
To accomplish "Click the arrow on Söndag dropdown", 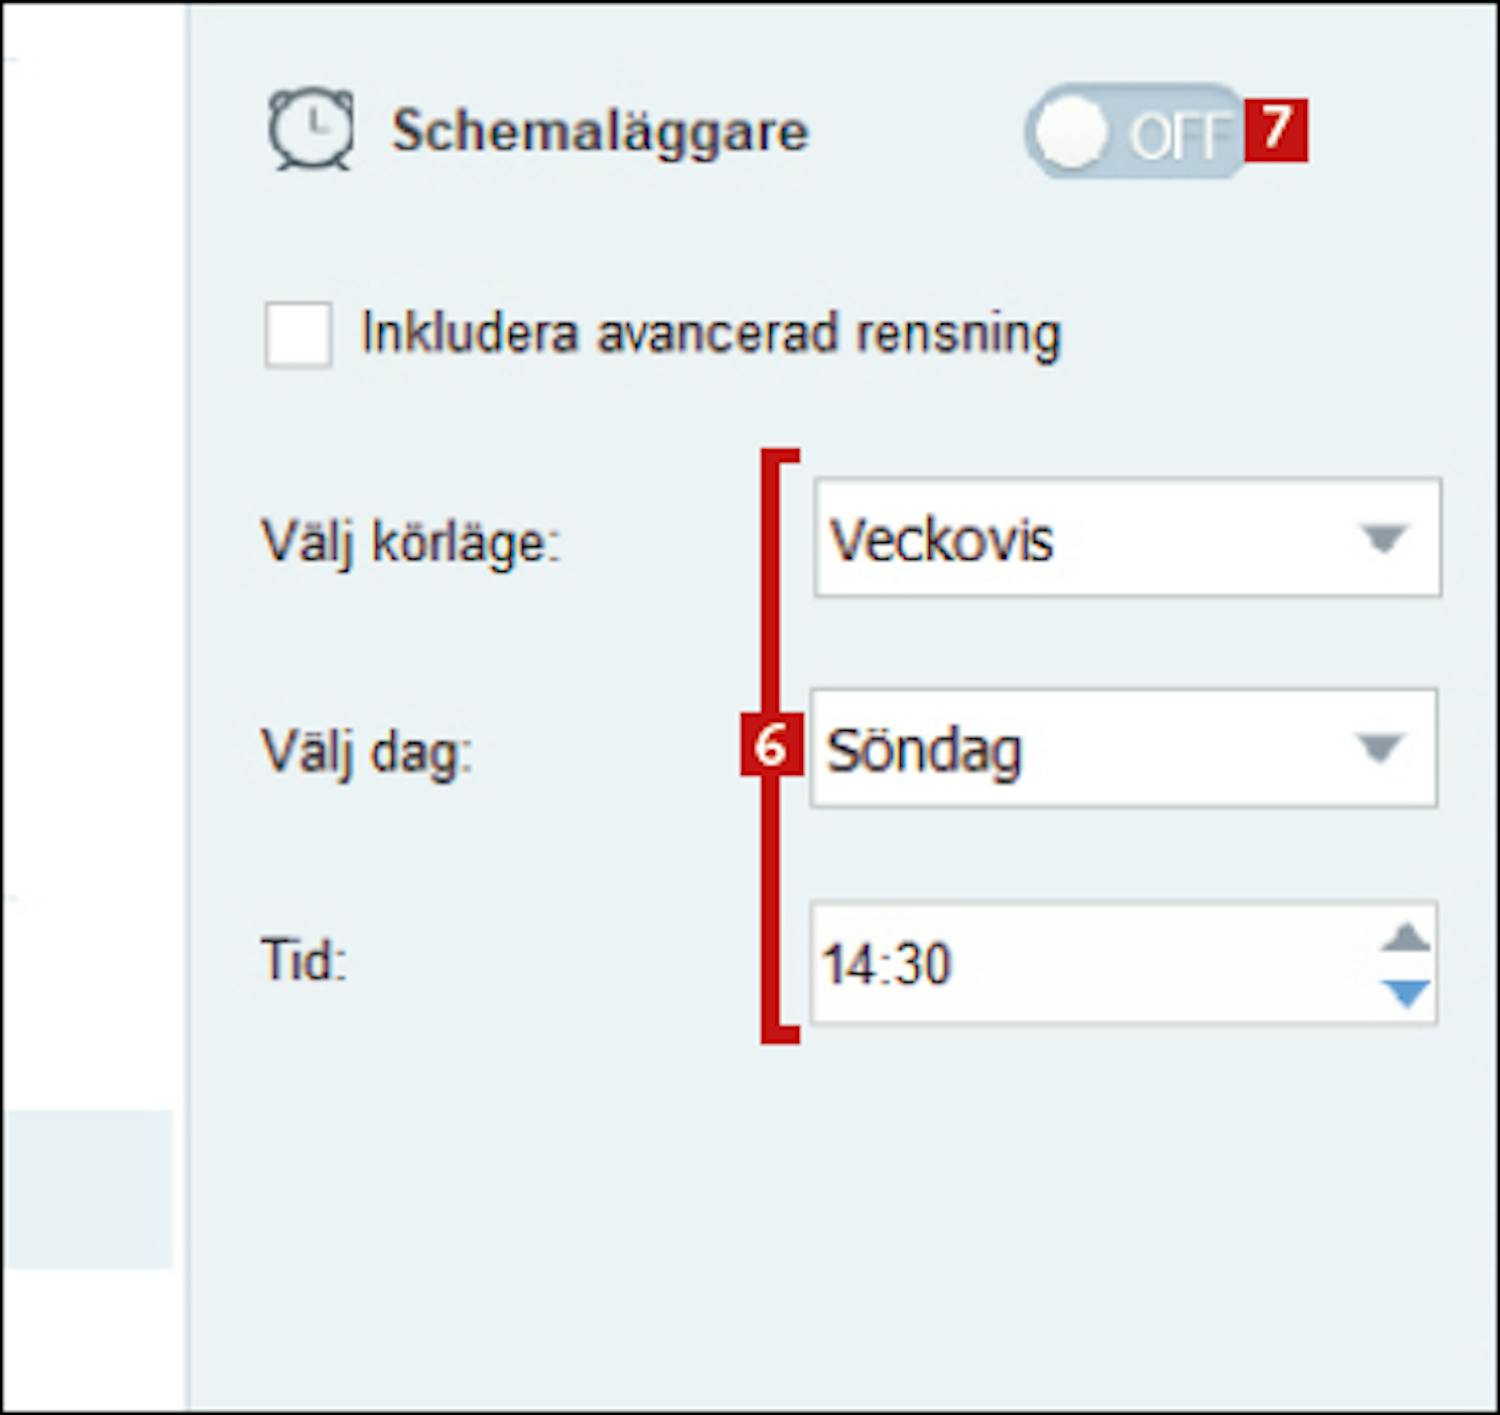I will point(1380,748).
